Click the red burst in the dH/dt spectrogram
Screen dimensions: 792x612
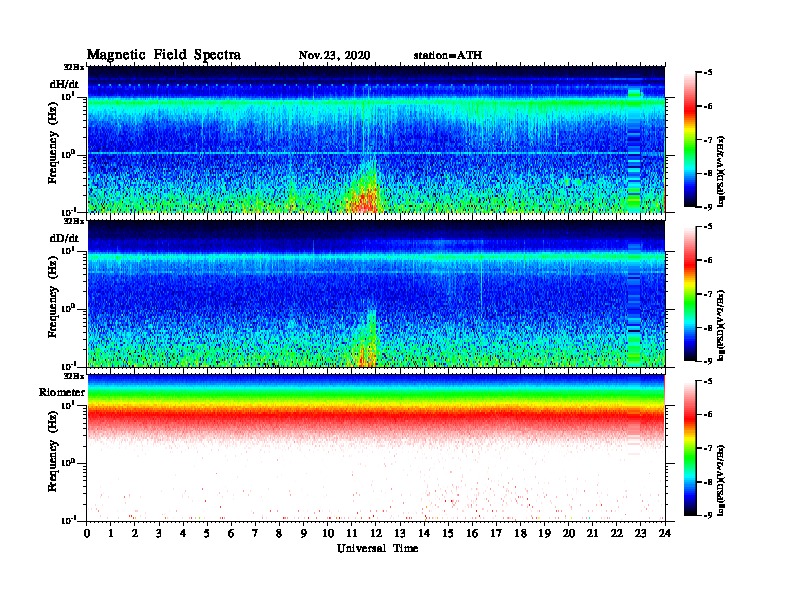(x=363, y=202)
